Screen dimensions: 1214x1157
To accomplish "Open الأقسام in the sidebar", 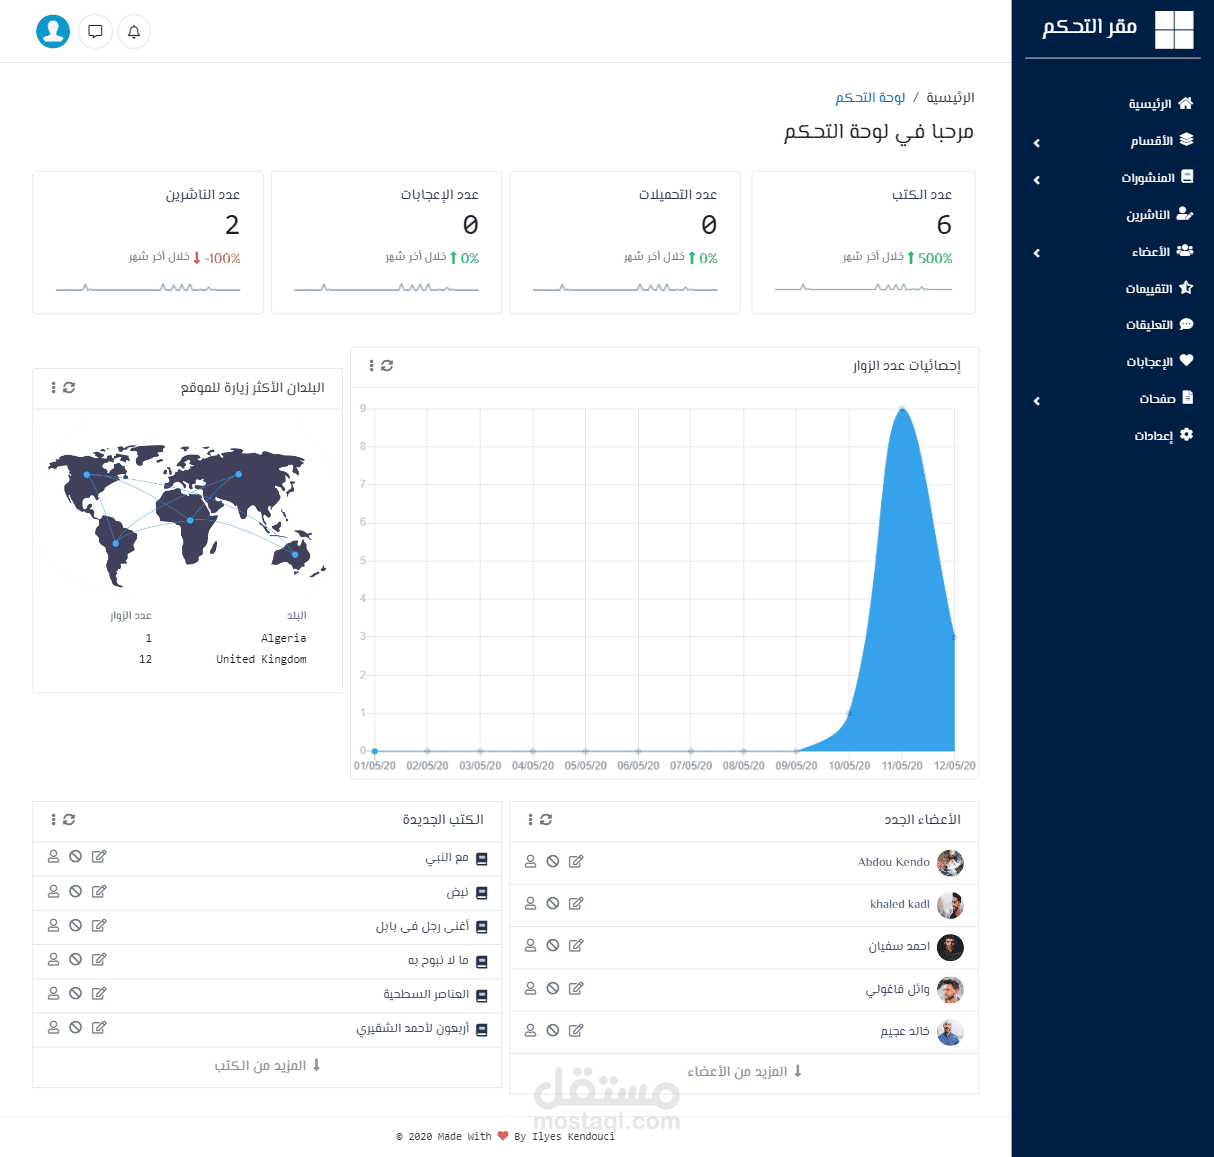I will [x=1162, y=141].
